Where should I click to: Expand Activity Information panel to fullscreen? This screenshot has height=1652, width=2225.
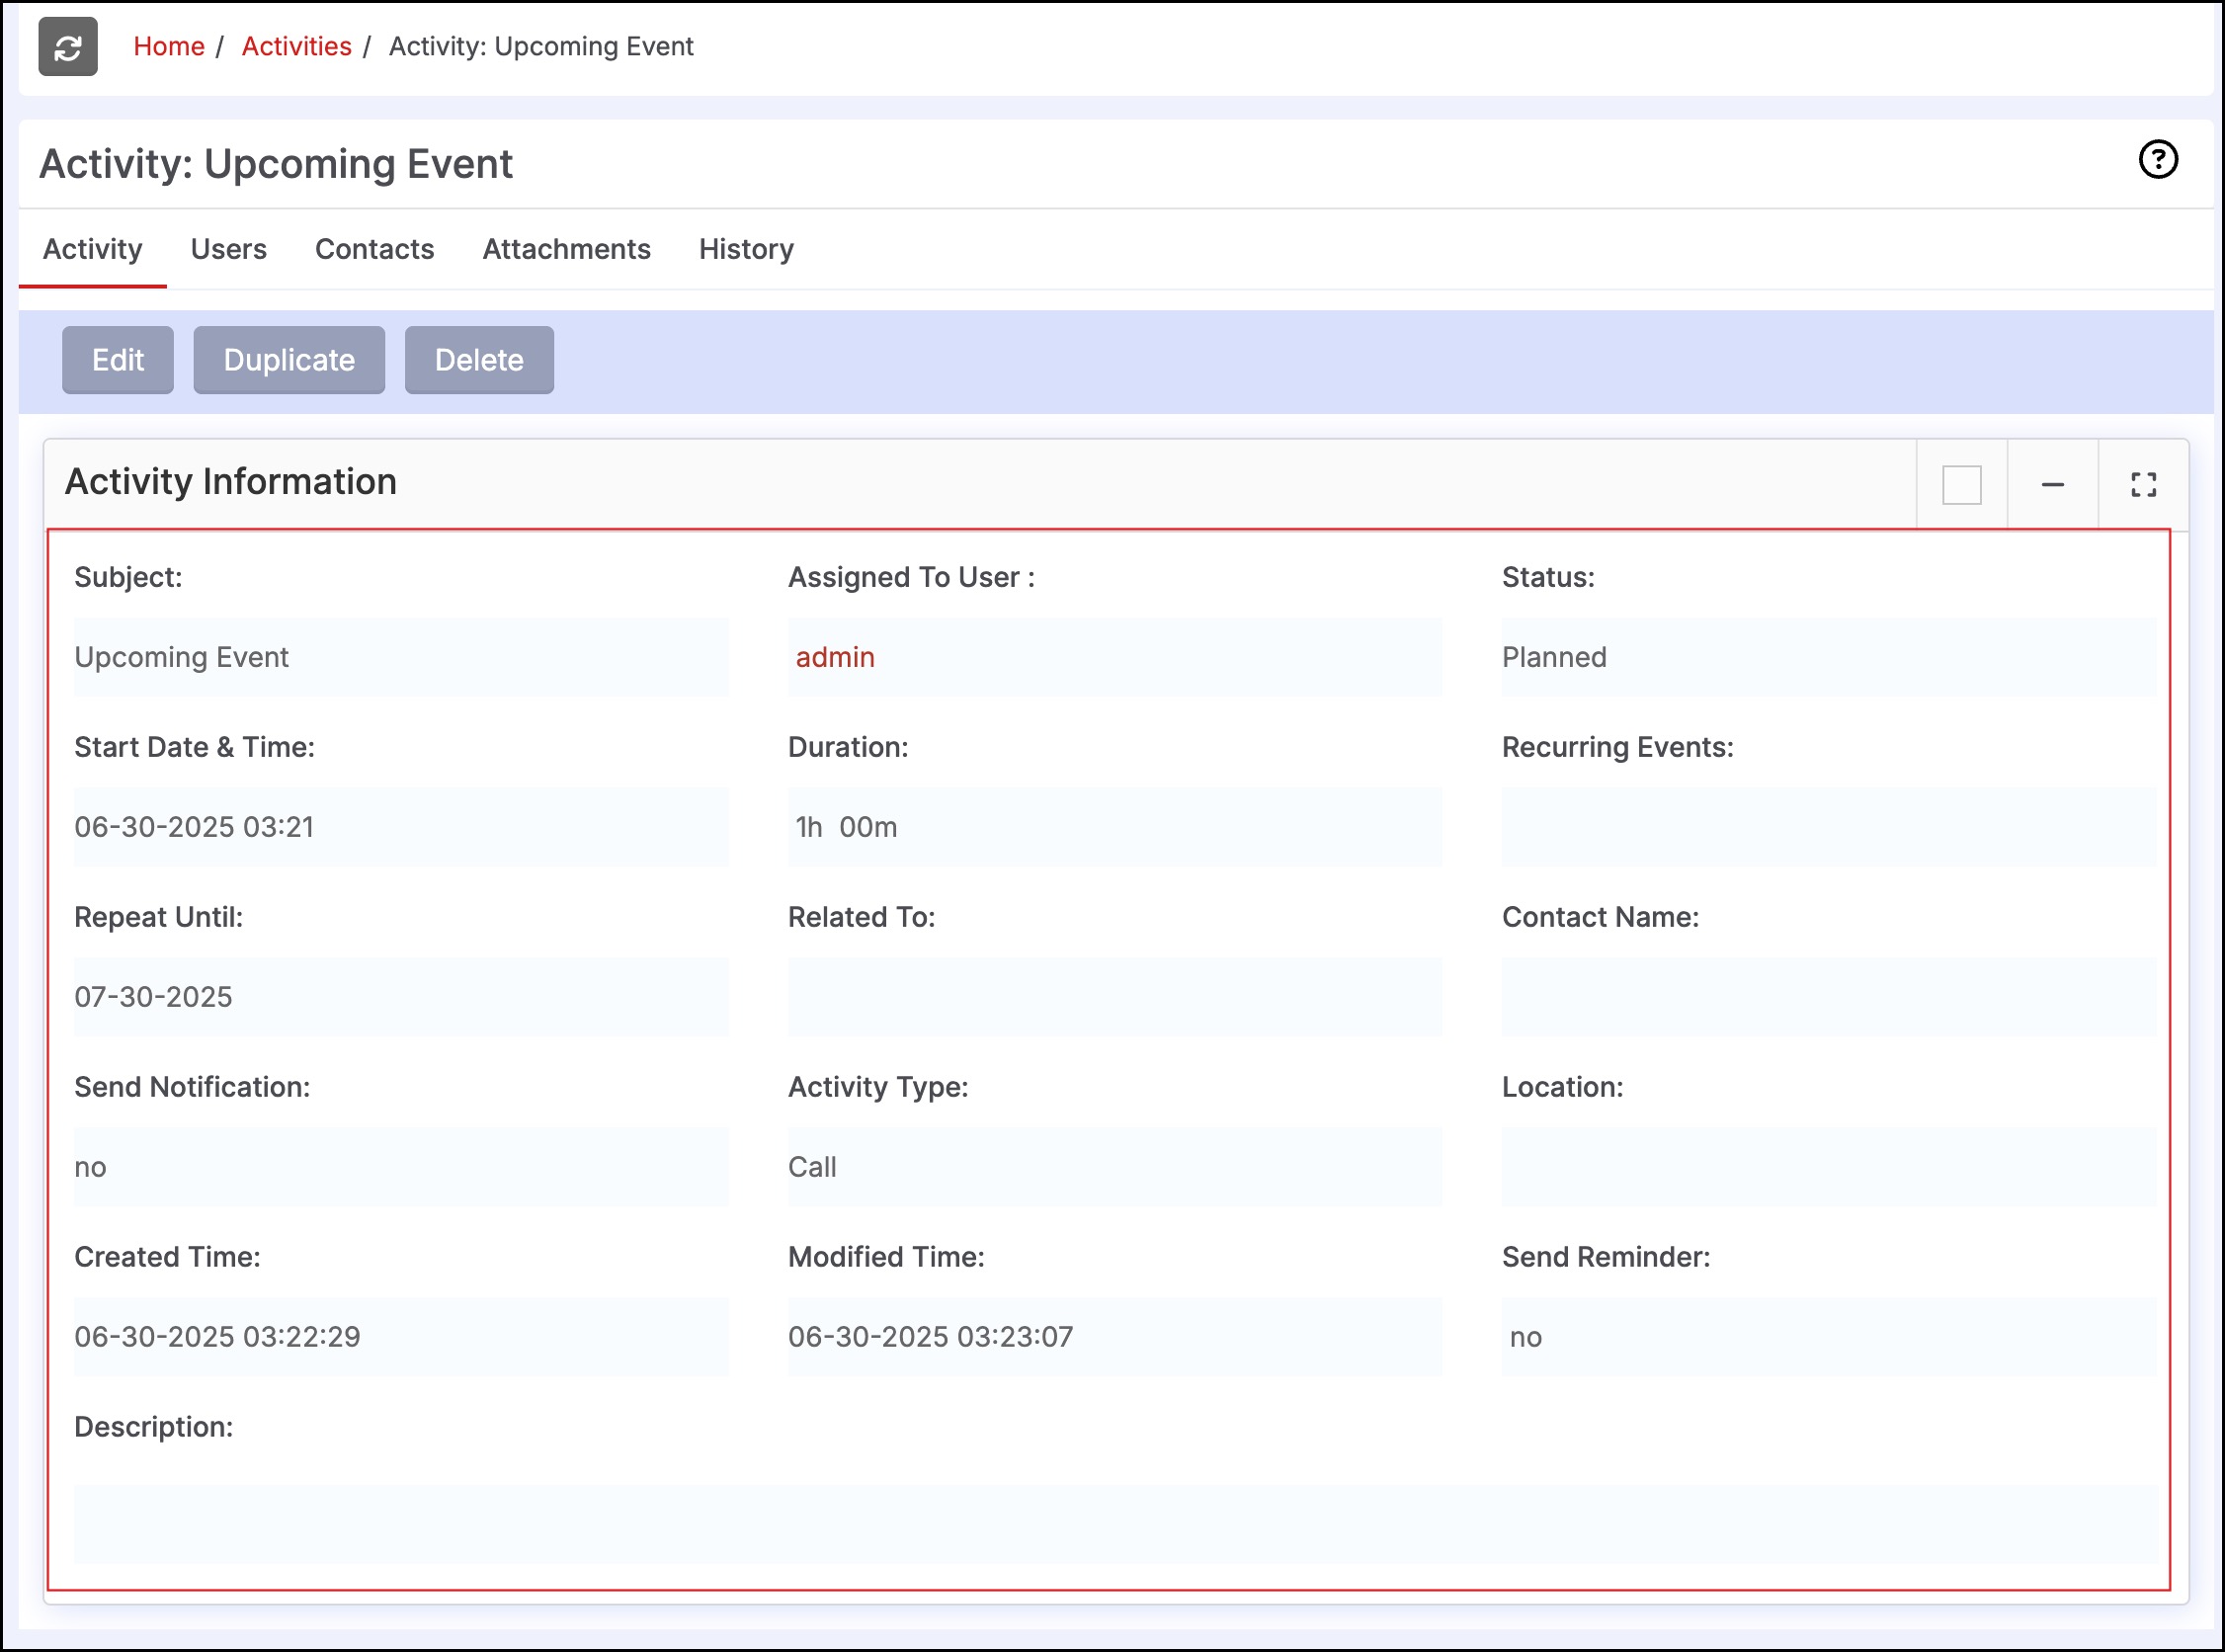2143,485
